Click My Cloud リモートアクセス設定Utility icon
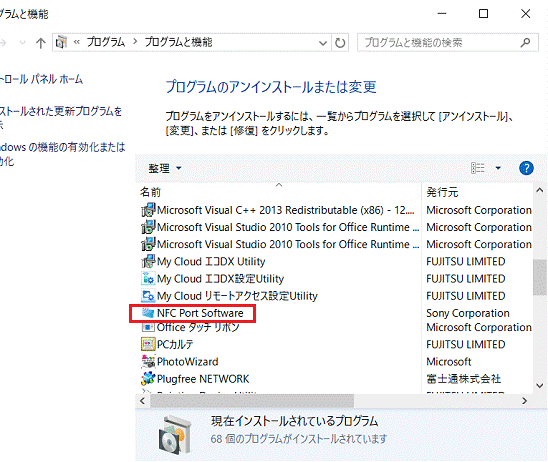This screenshot has width=548, height=462. coord(148,296)
